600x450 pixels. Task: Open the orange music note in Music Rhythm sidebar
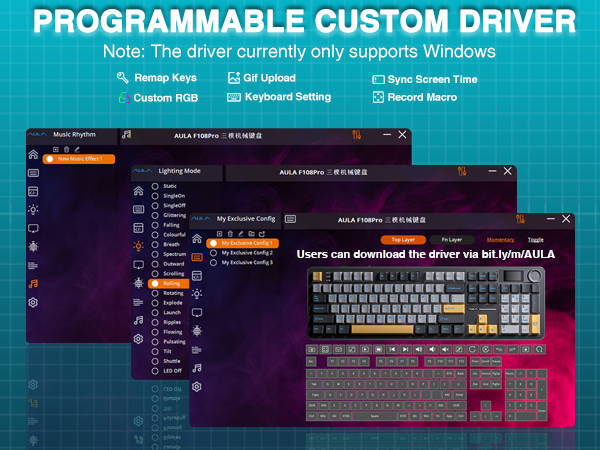(x=33, y=284)
